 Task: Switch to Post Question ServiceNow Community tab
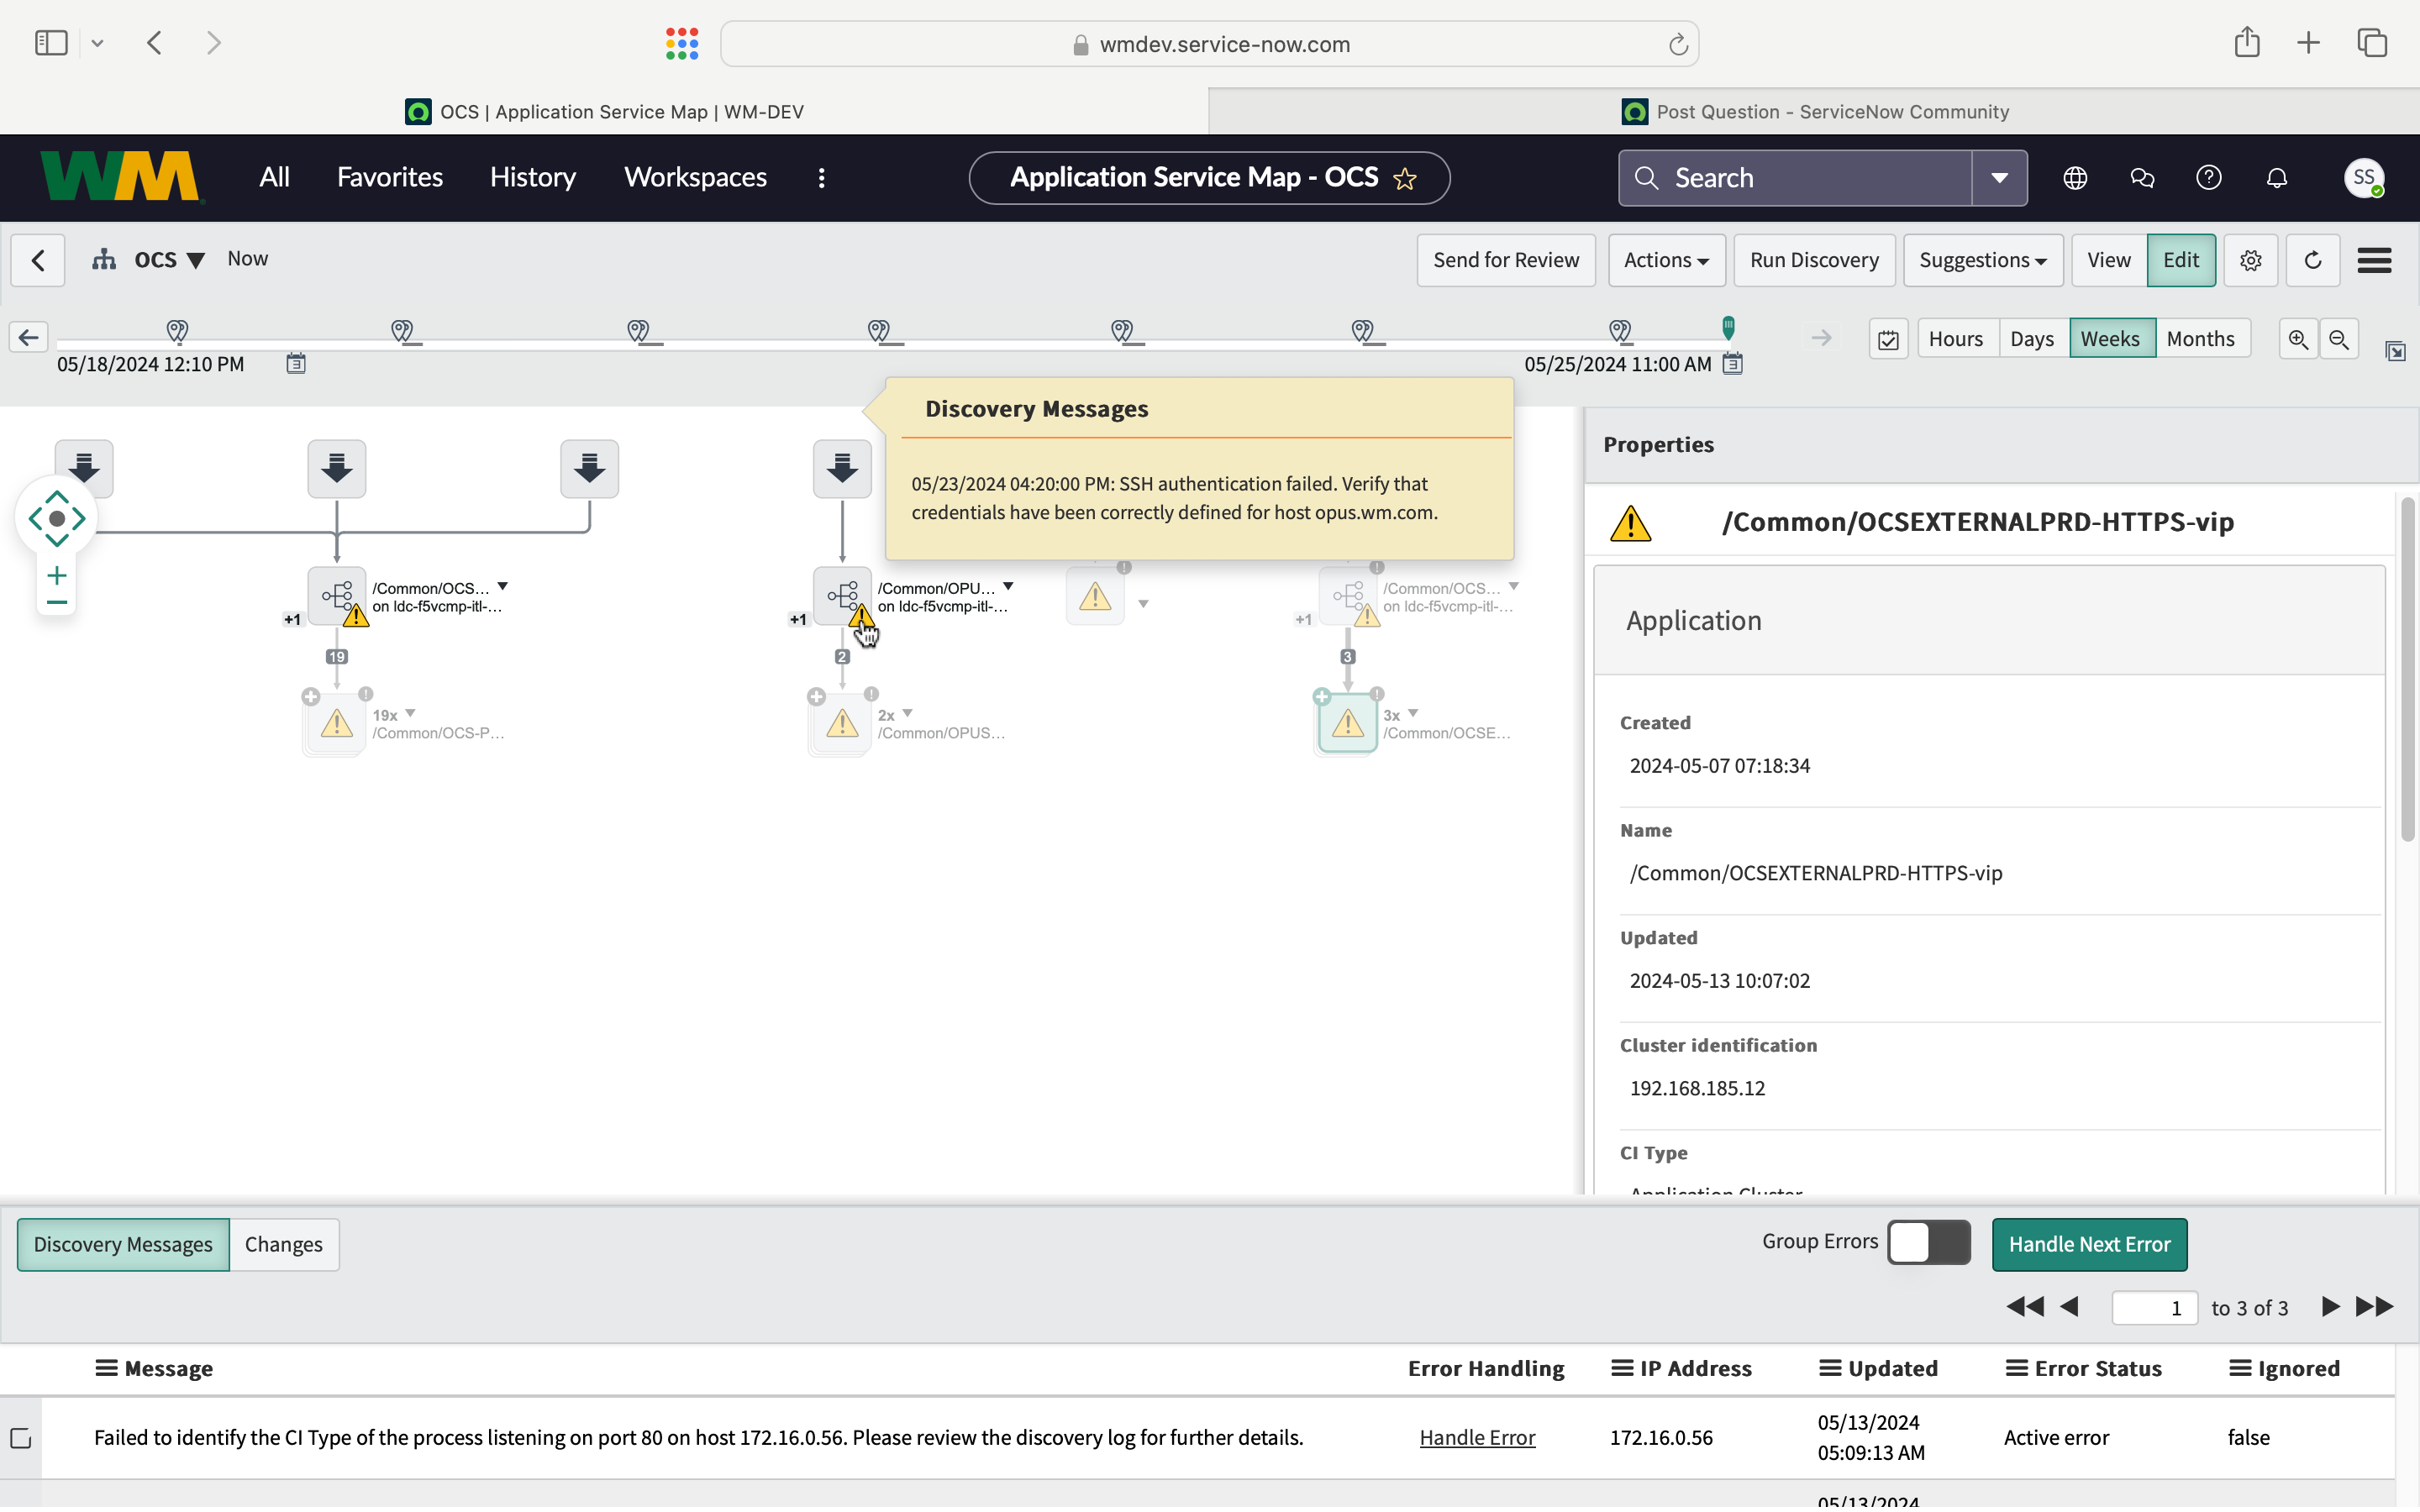coord(1815,112)
